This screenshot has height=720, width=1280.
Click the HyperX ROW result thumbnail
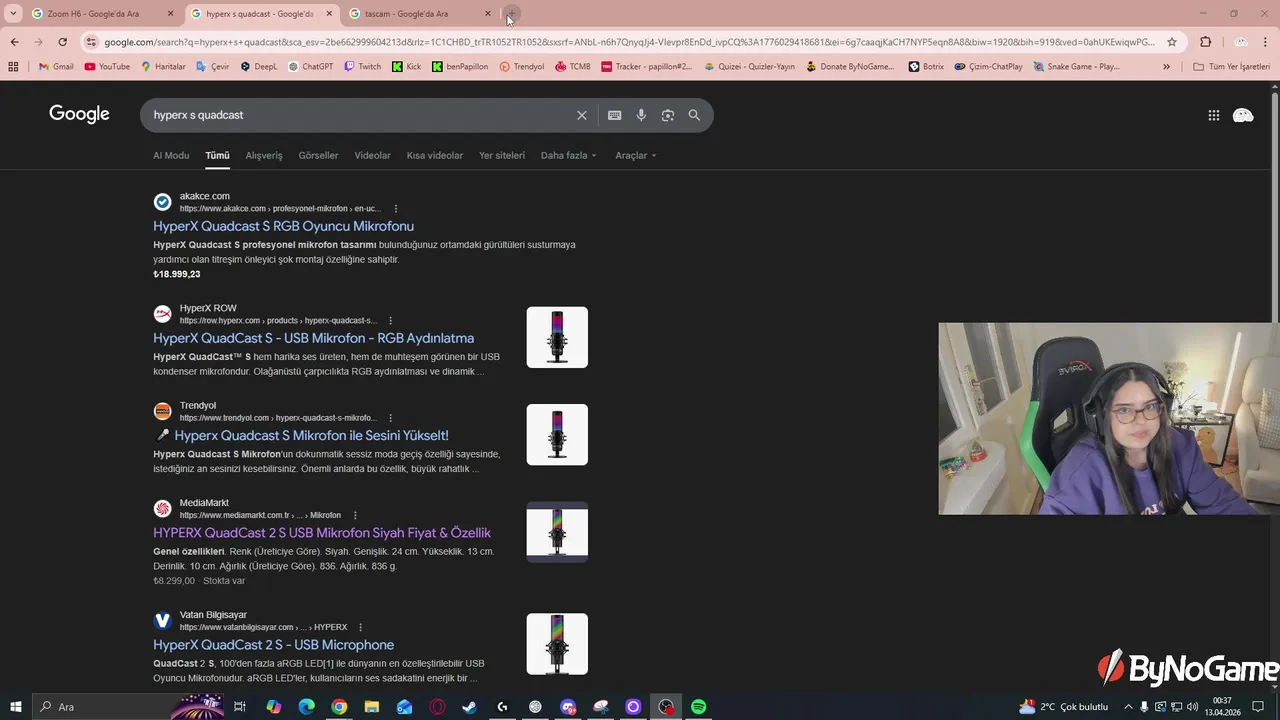click(557, 337)
